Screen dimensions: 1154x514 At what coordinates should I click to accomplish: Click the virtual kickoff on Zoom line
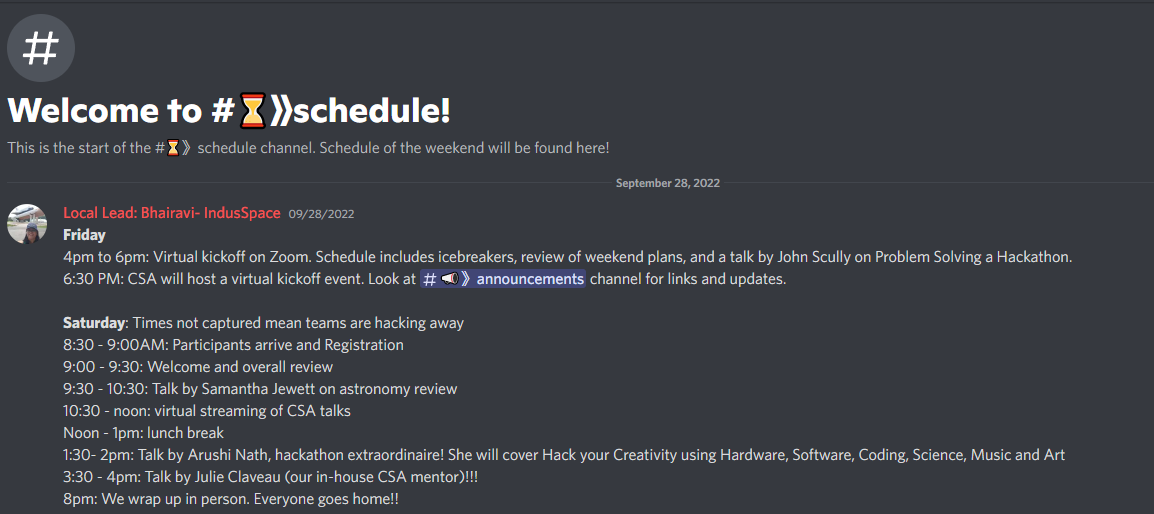point(566,257)
